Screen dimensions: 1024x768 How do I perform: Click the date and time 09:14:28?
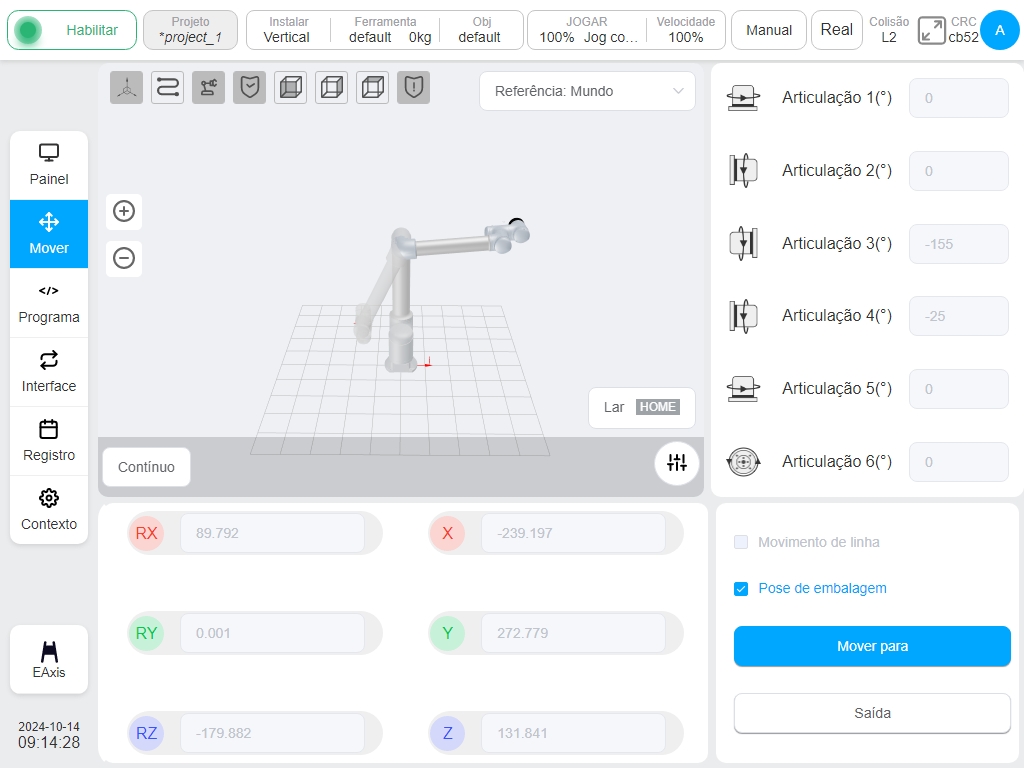coord(49,735)
